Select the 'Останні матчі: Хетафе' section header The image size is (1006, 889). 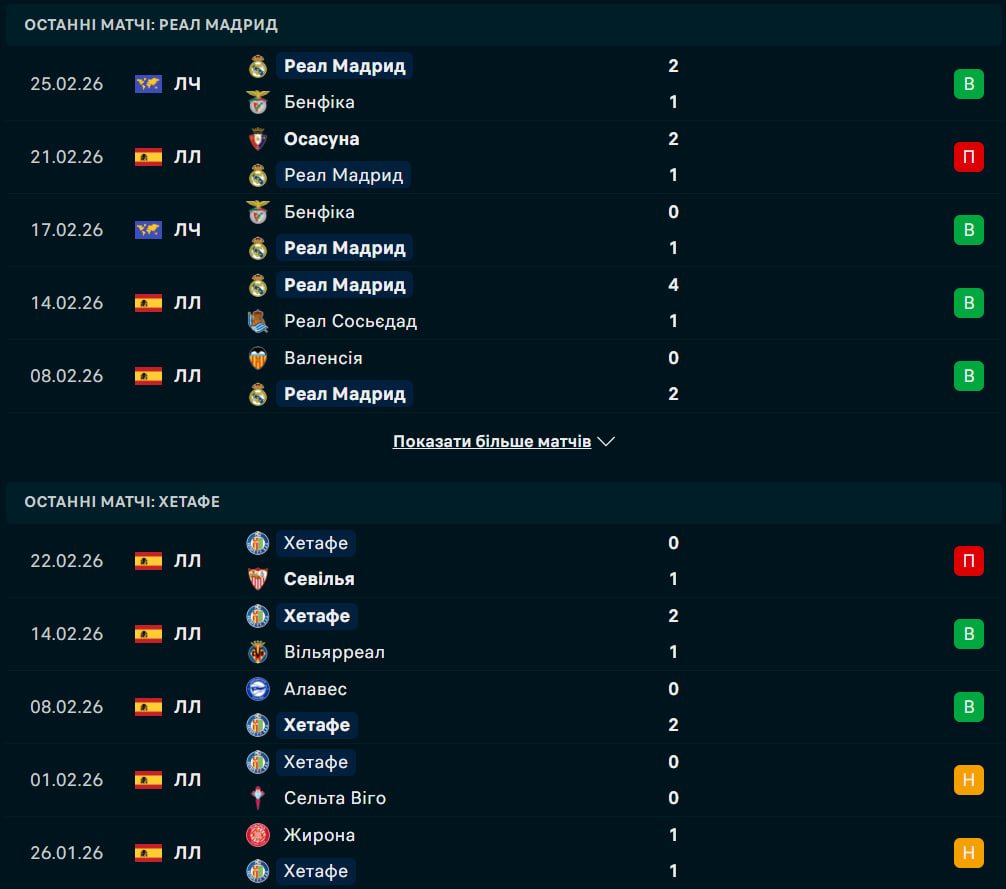point(122,501)
